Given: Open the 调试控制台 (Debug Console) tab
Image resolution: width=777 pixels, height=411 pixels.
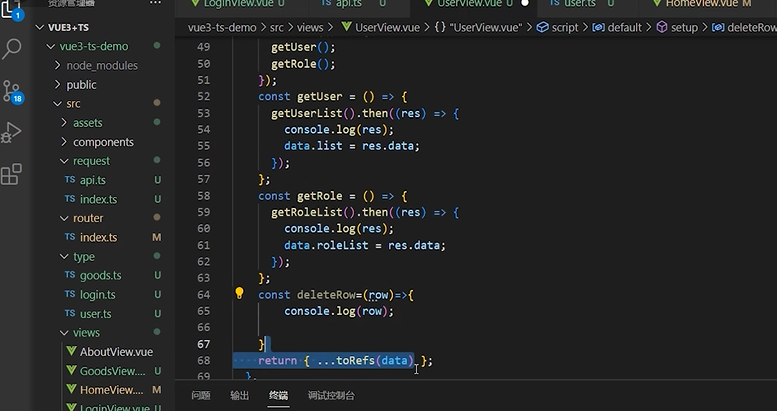Looking at the screenshot, I should pos(331,396).
